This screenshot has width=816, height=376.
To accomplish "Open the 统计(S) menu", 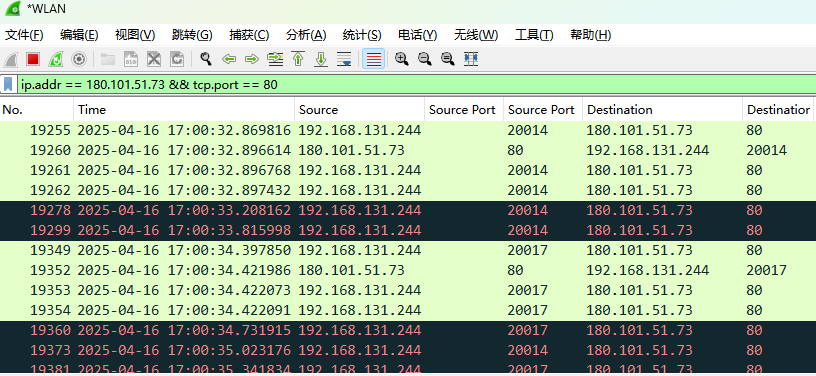I will pyautogui.click(x=362, y=35).
